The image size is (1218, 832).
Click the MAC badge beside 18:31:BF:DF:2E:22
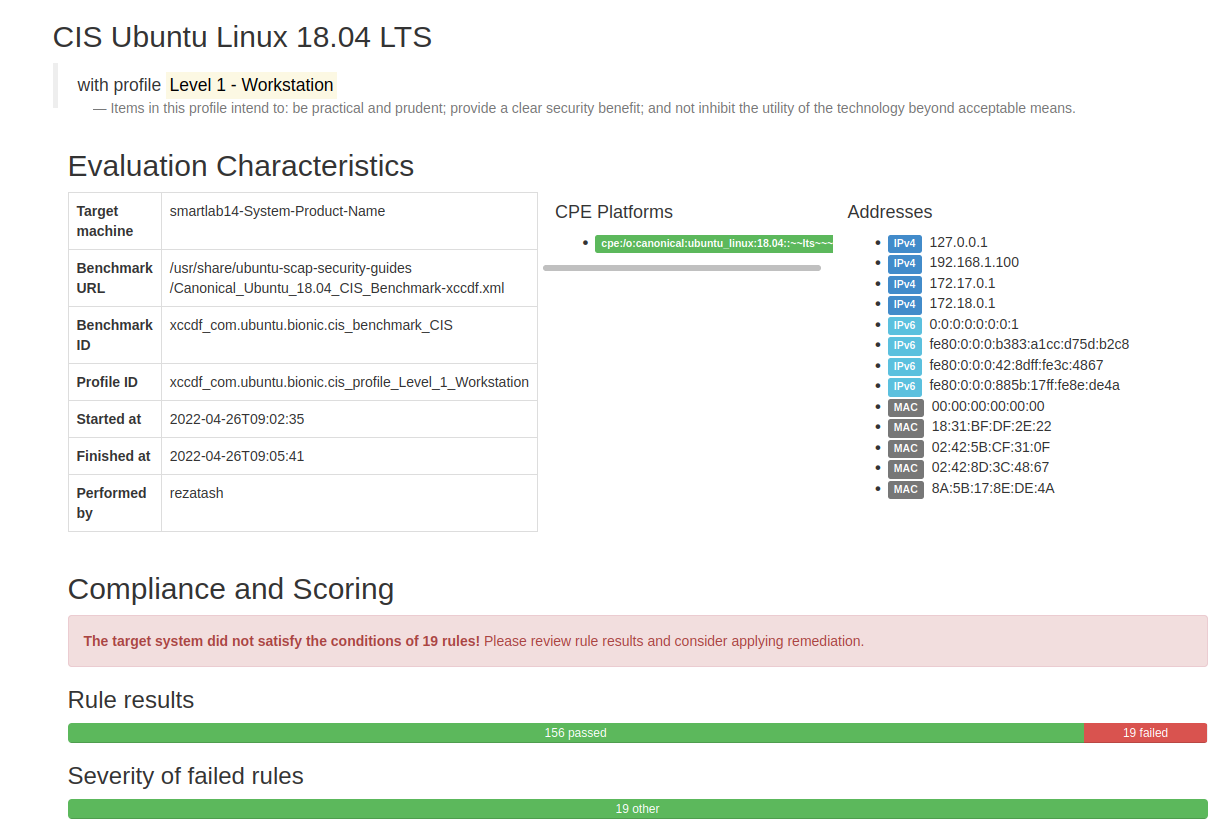coord(905,427)
